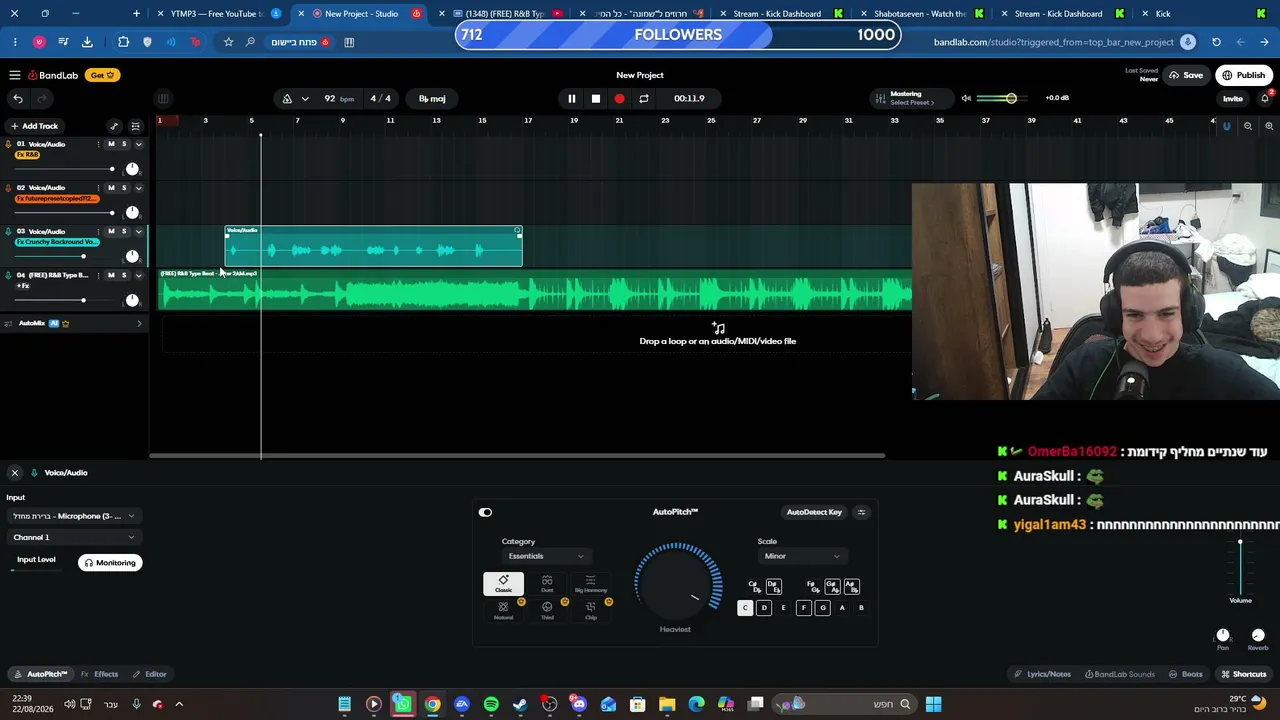1280x720 pixels.
Task: Expand track 02 options chevron
Action: tap(138, 188)
